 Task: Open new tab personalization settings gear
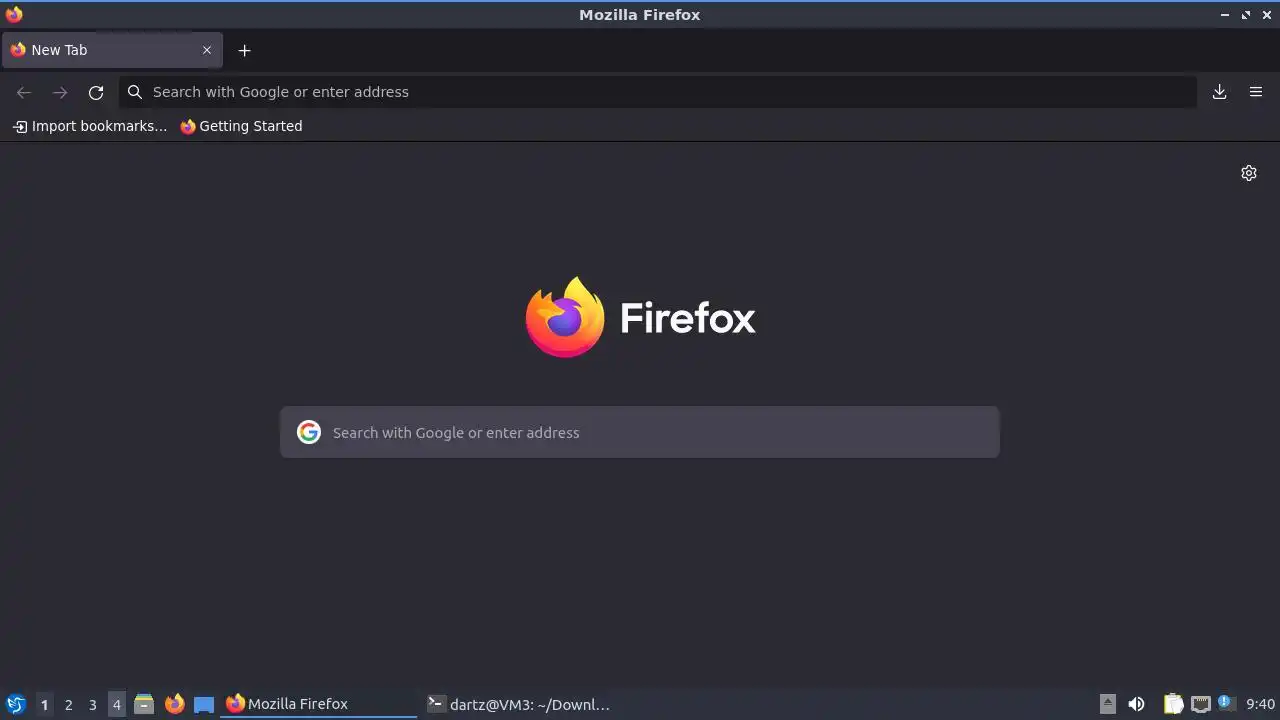coord(1249,173)
